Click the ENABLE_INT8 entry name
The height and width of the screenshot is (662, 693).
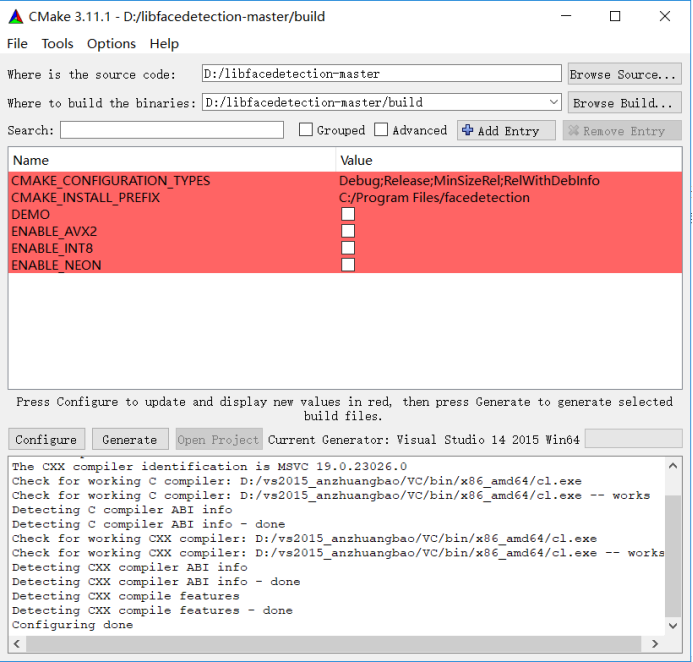pyautogui.click(x=52, y=248)
